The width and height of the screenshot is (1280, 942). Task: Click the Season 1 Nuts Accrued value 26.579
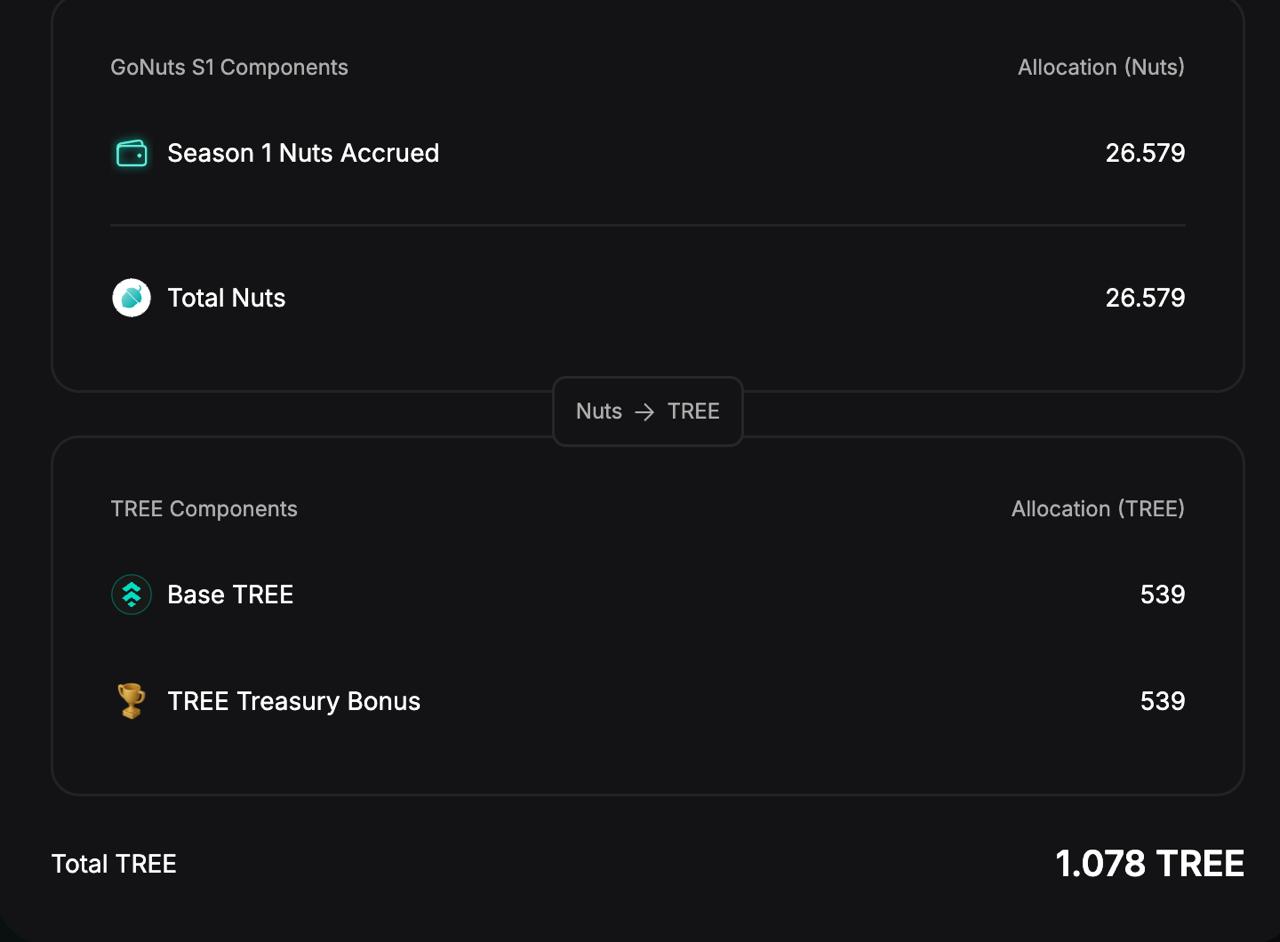click(x=1145, y=153)
